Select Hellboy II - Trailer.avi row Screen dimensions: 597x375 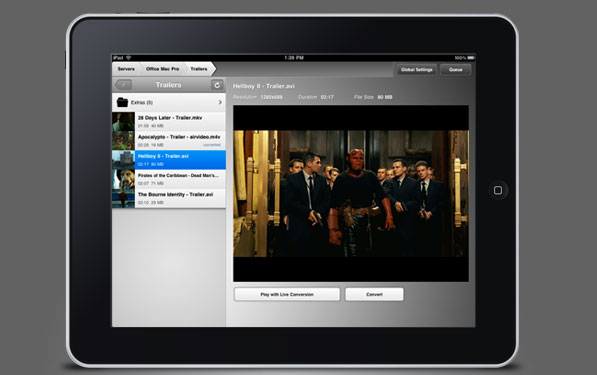tap(169, 160)
